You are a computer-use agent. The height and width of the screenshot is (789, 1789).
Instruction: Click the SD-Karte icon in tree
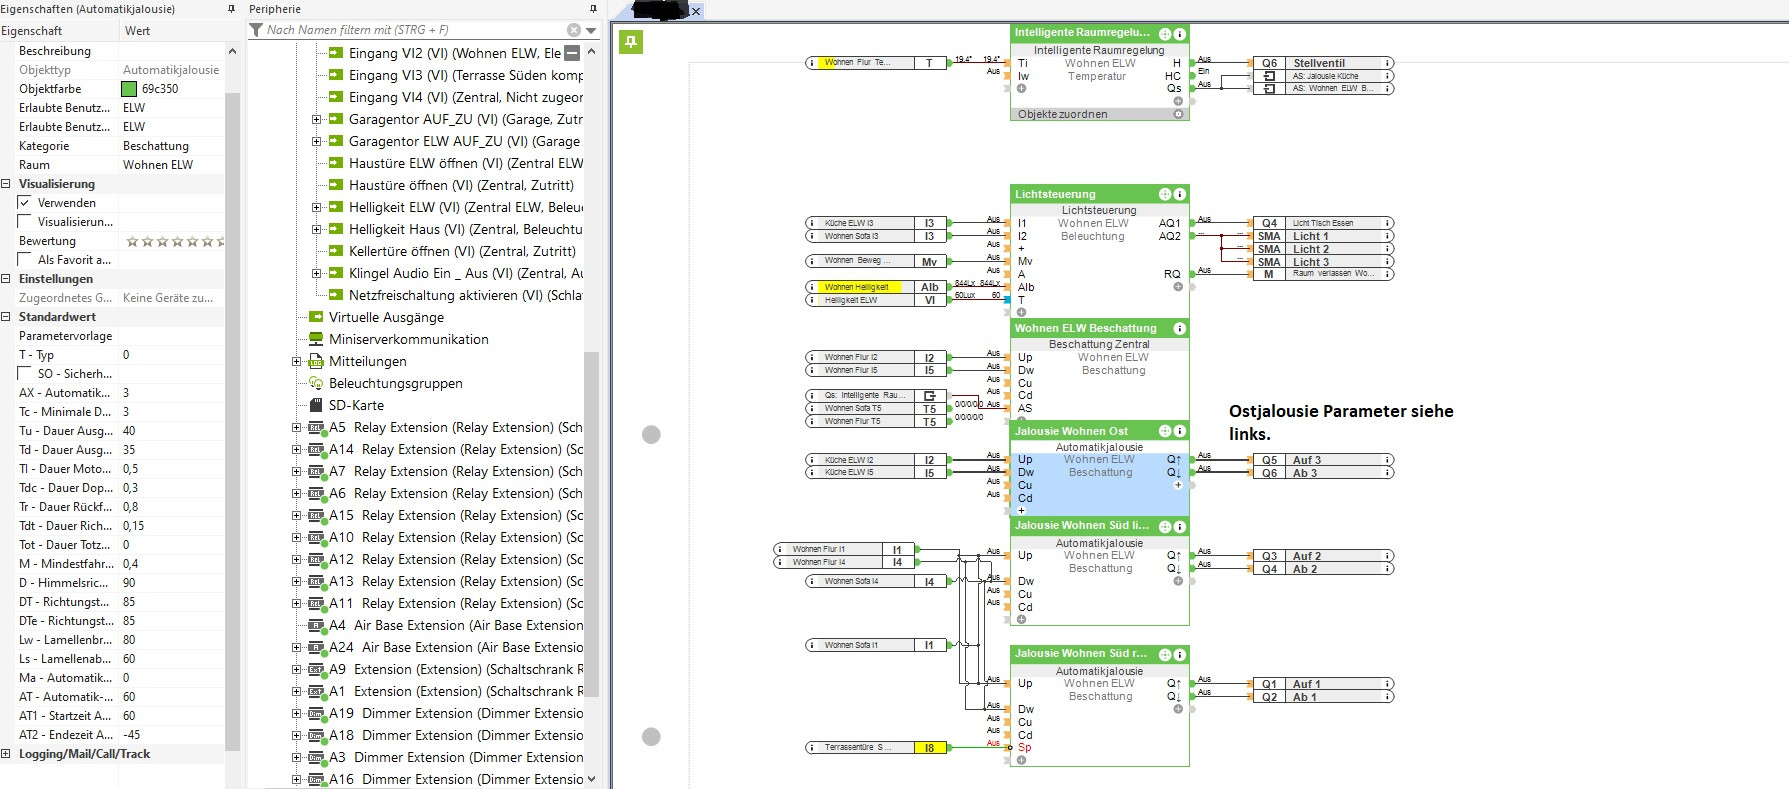316,405
